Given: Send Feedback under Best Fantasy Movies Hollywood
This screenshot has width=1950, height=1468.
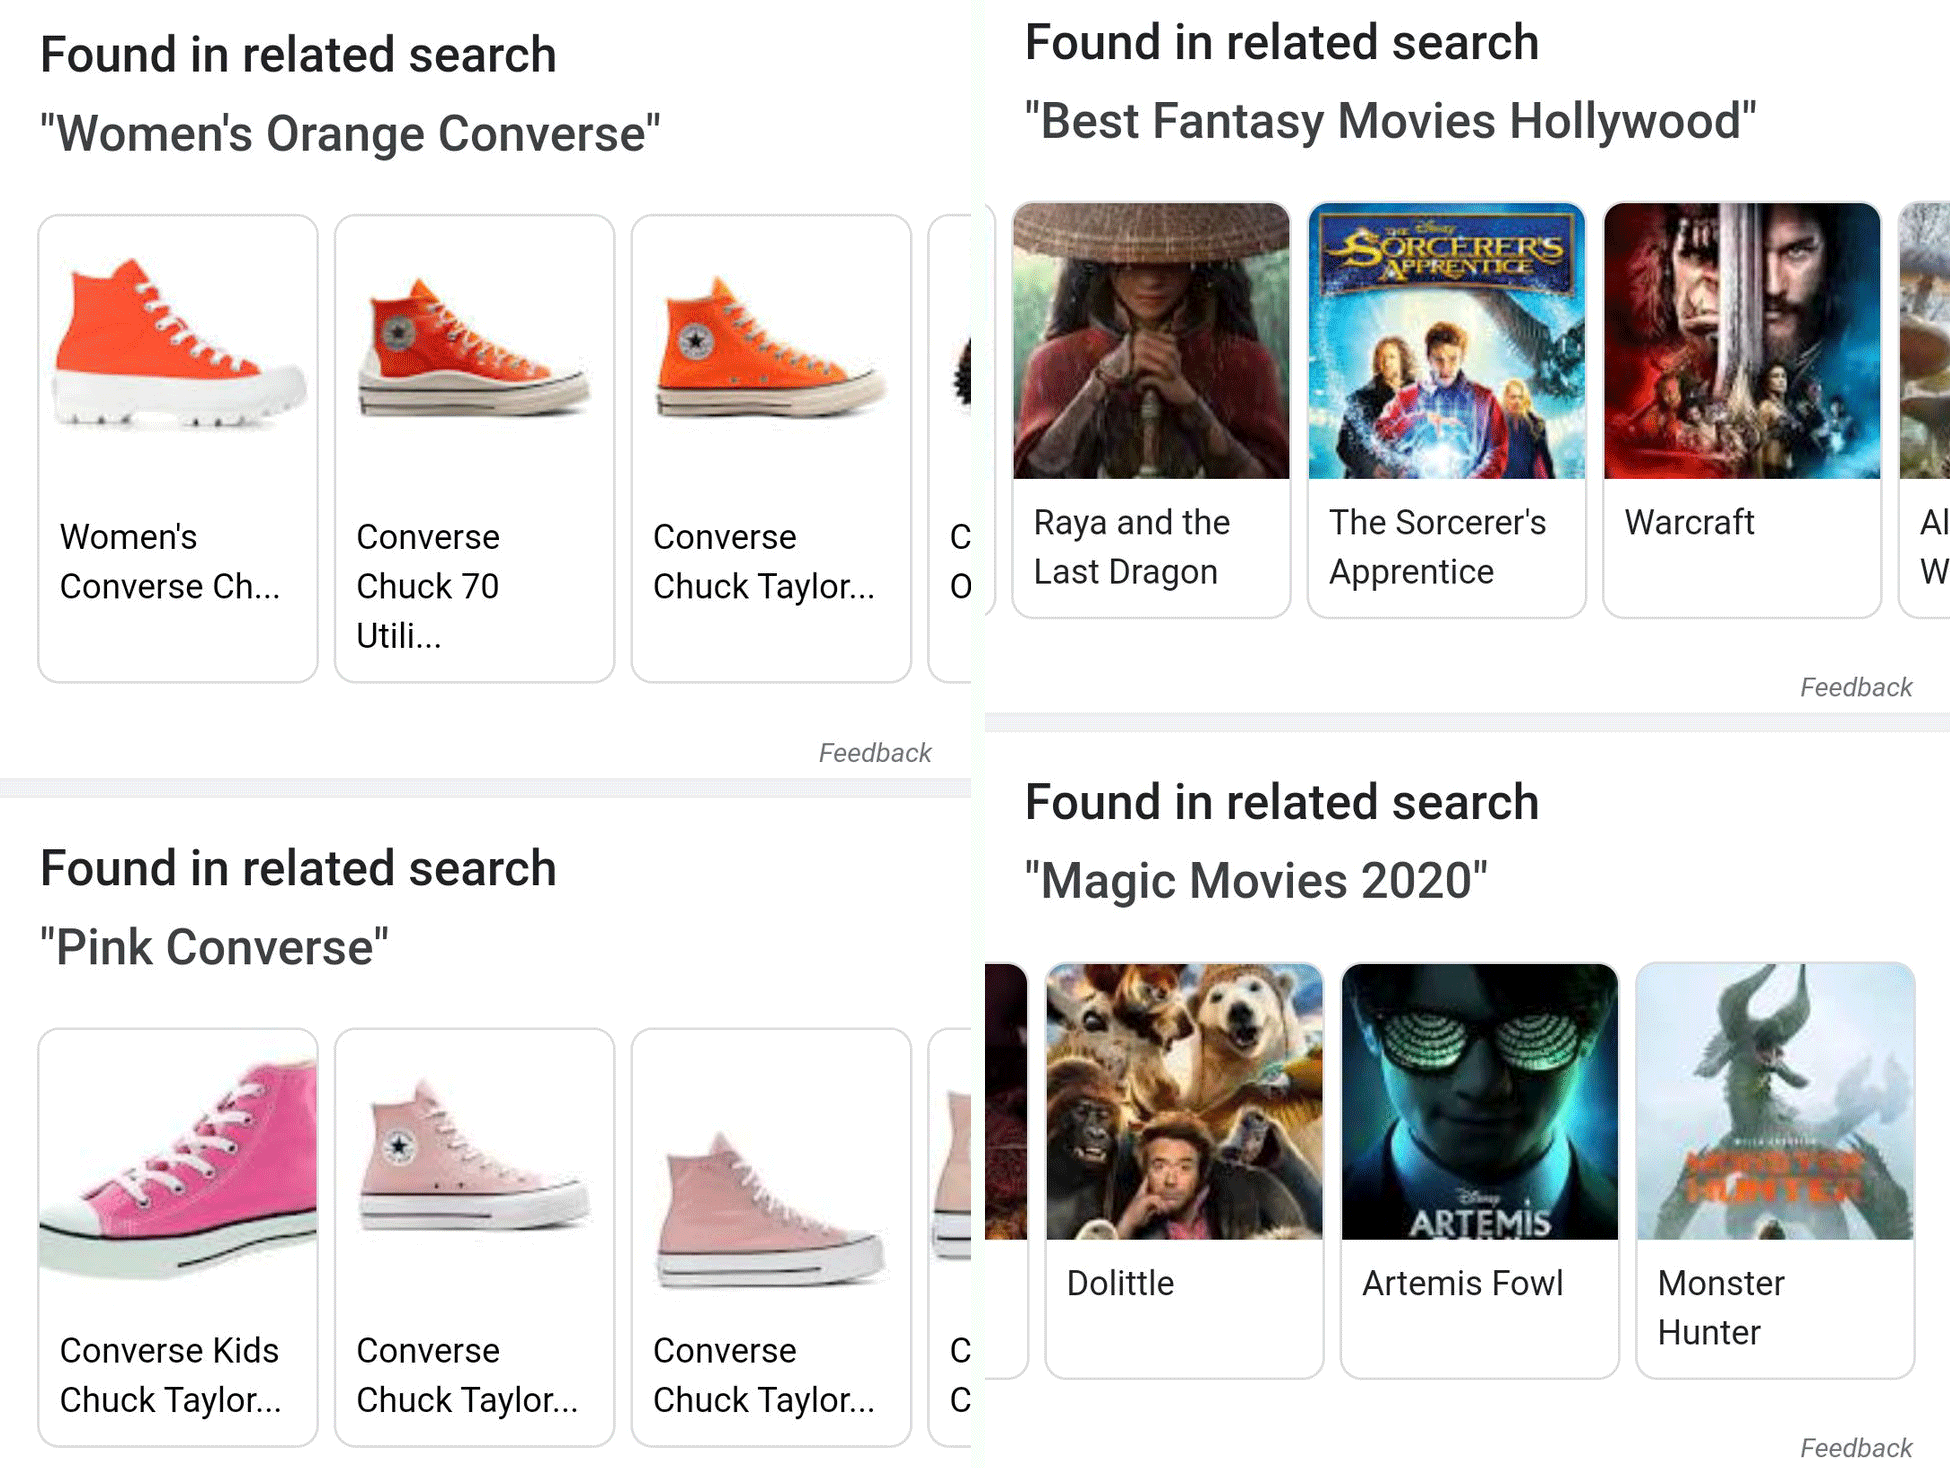Looking at the screenshot, I should coord(1856,687).
